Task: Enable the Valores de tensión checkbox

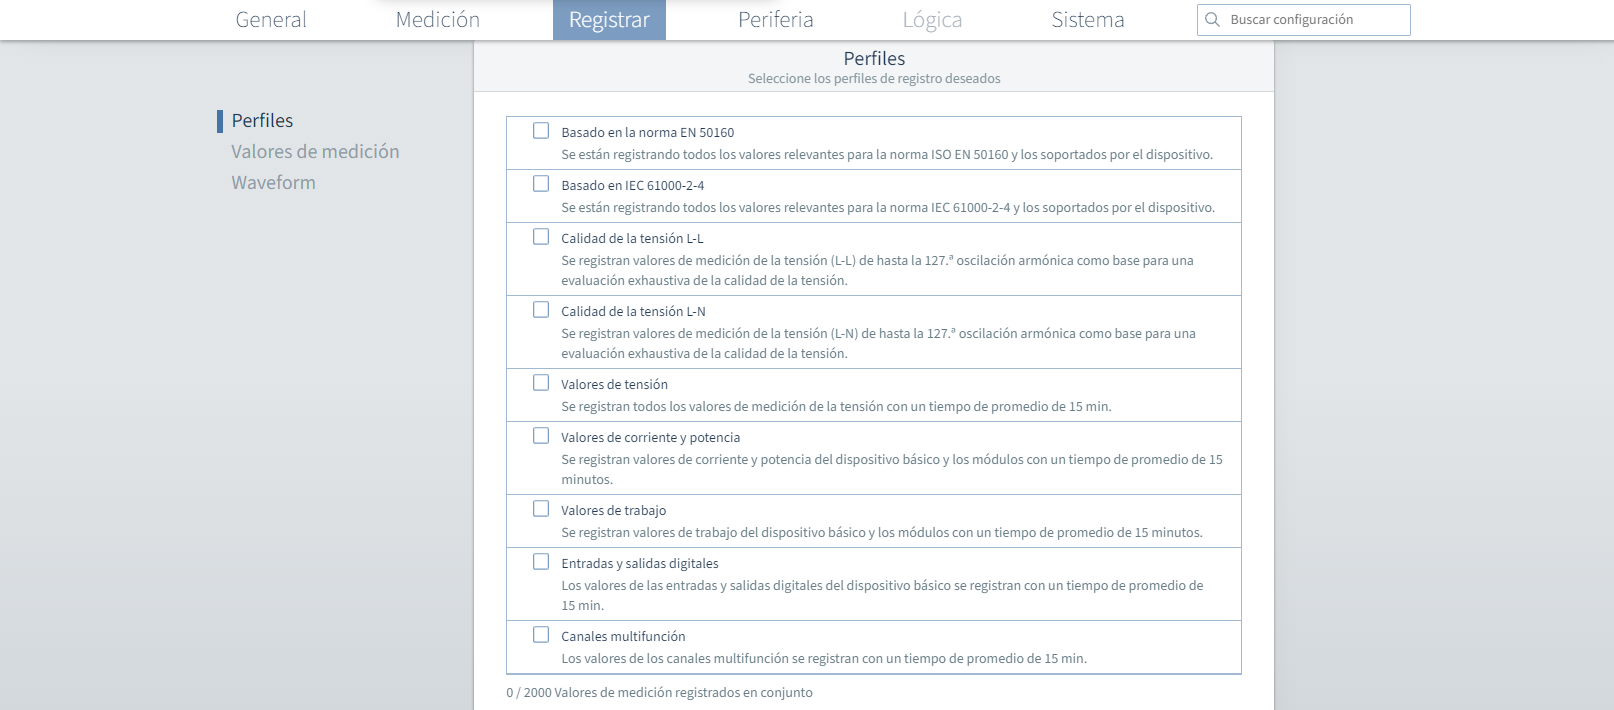Action: 541,383
